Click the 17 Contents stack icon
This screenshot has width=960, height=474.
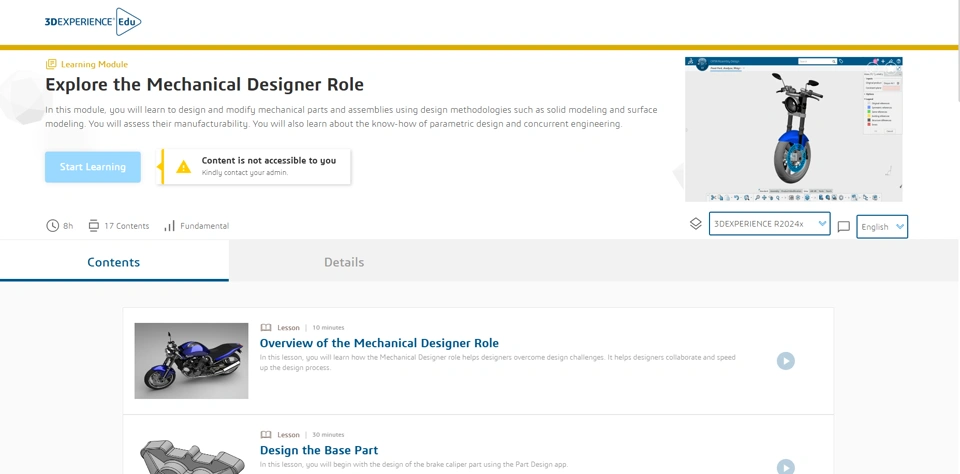[x=94, y=226]
